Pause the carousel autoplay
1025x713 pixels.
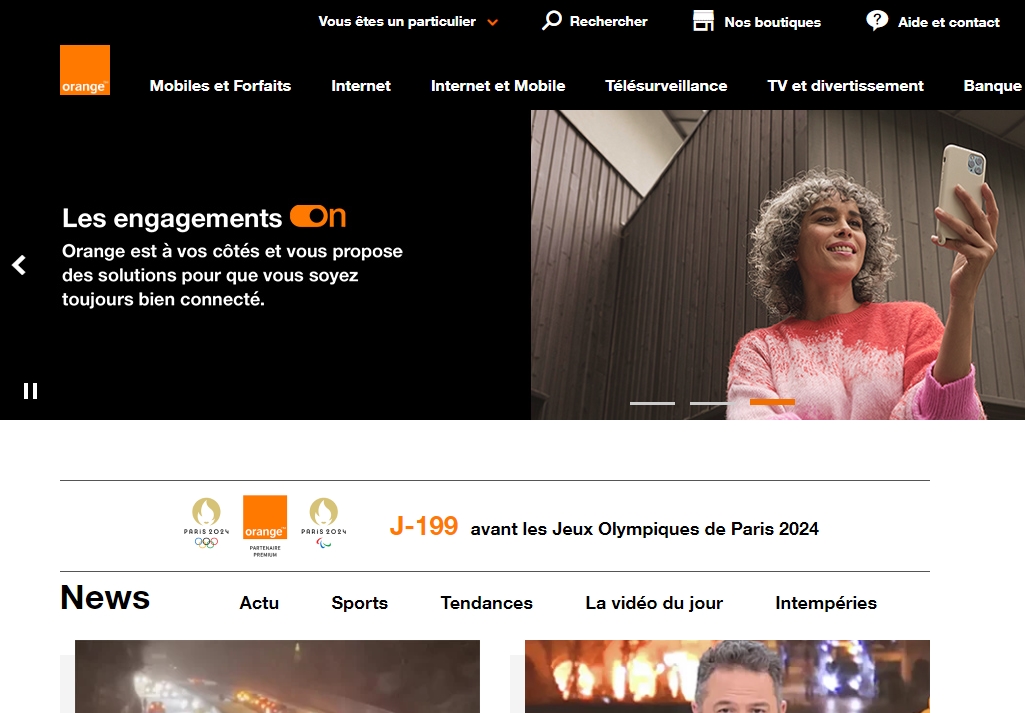tap(30, 391)
